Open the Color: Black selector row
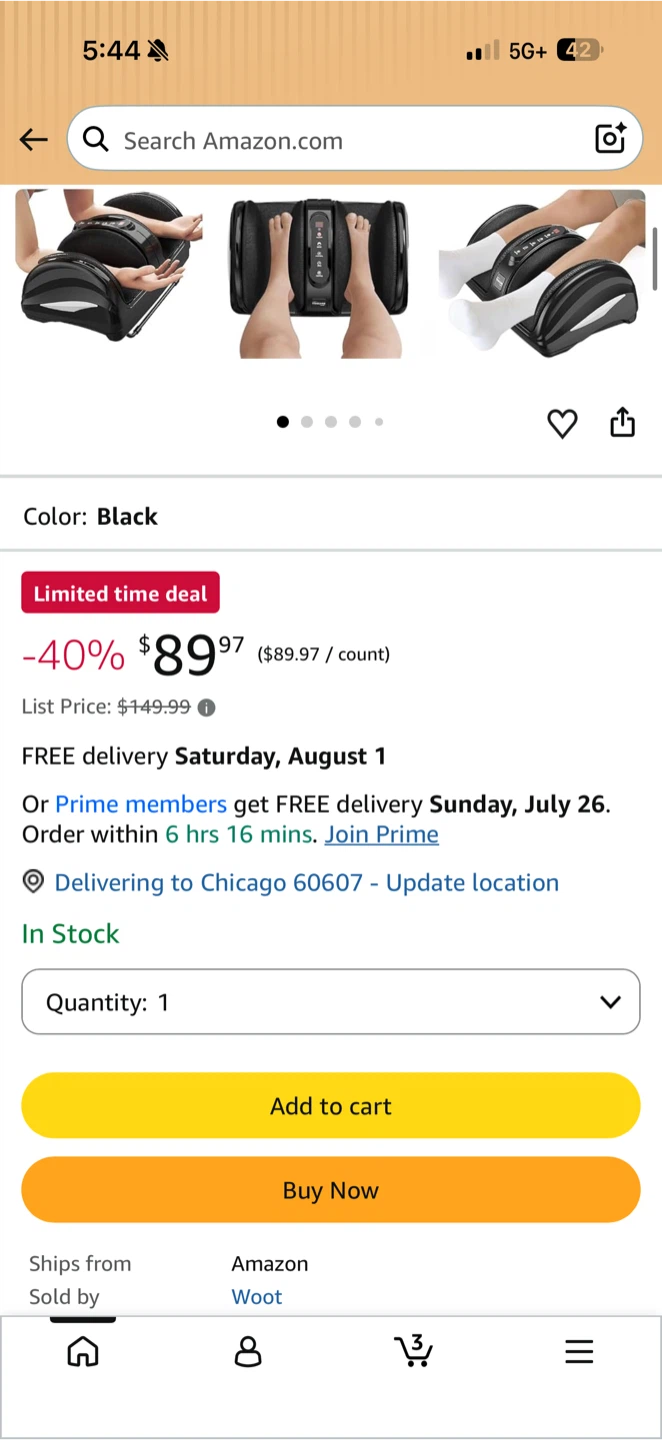The width and height of the screenshot is (662, 1440). 331,516
